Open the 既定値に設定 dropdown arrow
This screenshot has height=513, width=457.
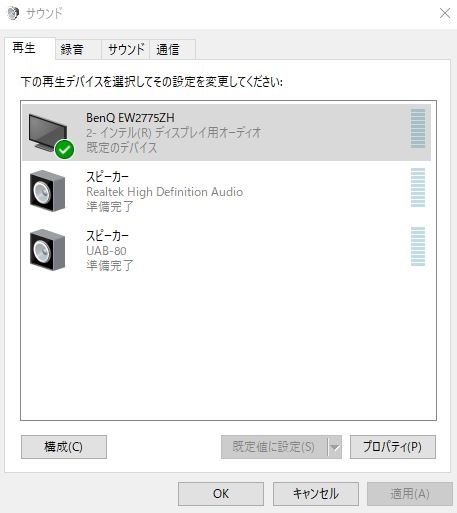[335, 447]
